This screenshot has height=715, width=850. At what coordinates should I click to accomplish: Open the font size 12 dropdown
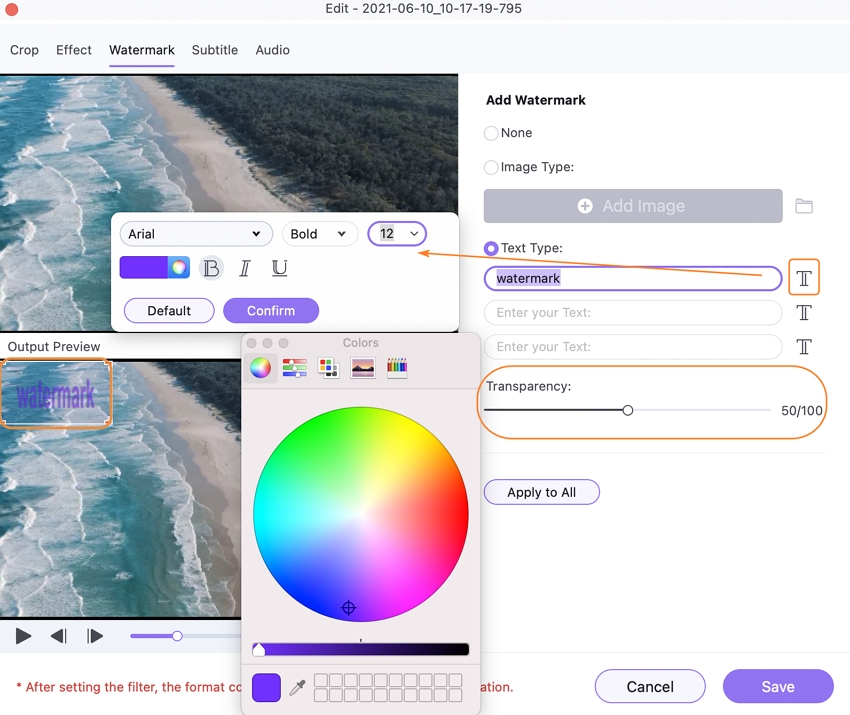[x=397, y=234]
